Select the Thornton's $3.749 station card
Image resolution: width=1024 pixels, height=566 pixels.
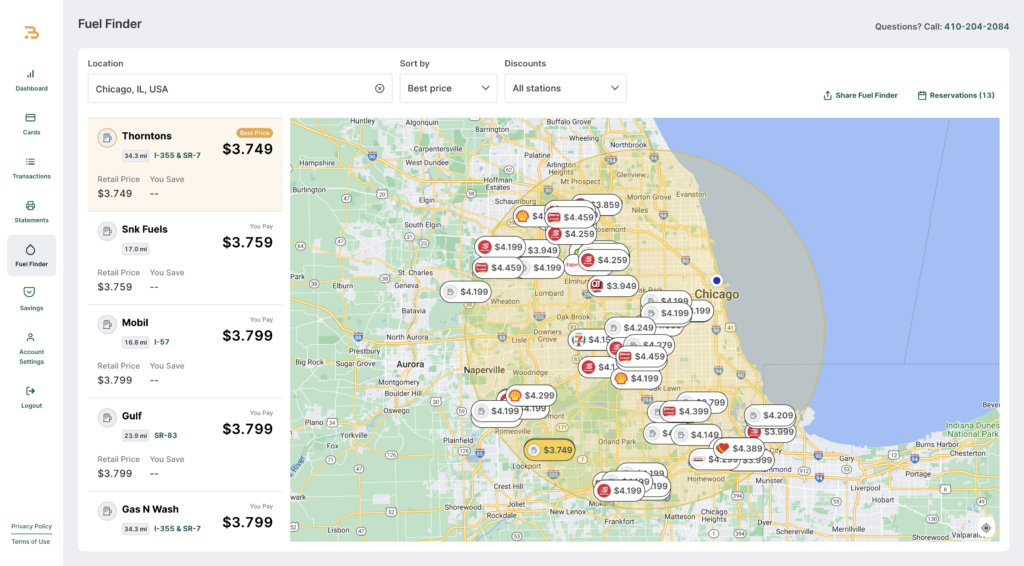coord(185,165)
